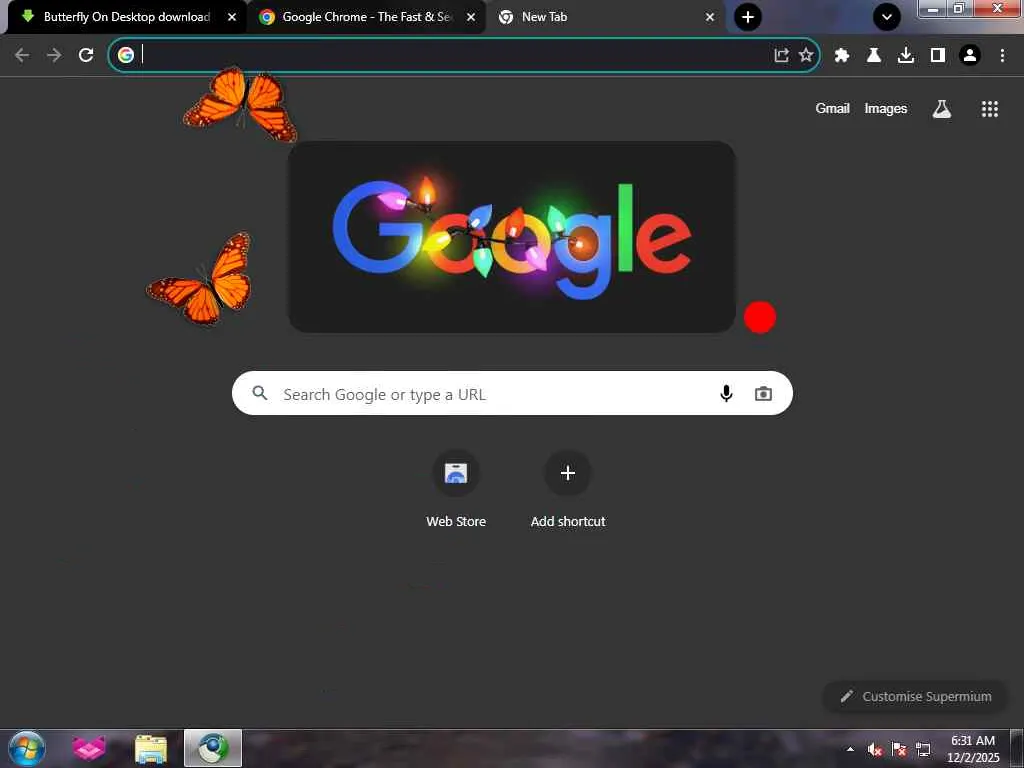Open a new tab with the plus button

pos(748,17)
